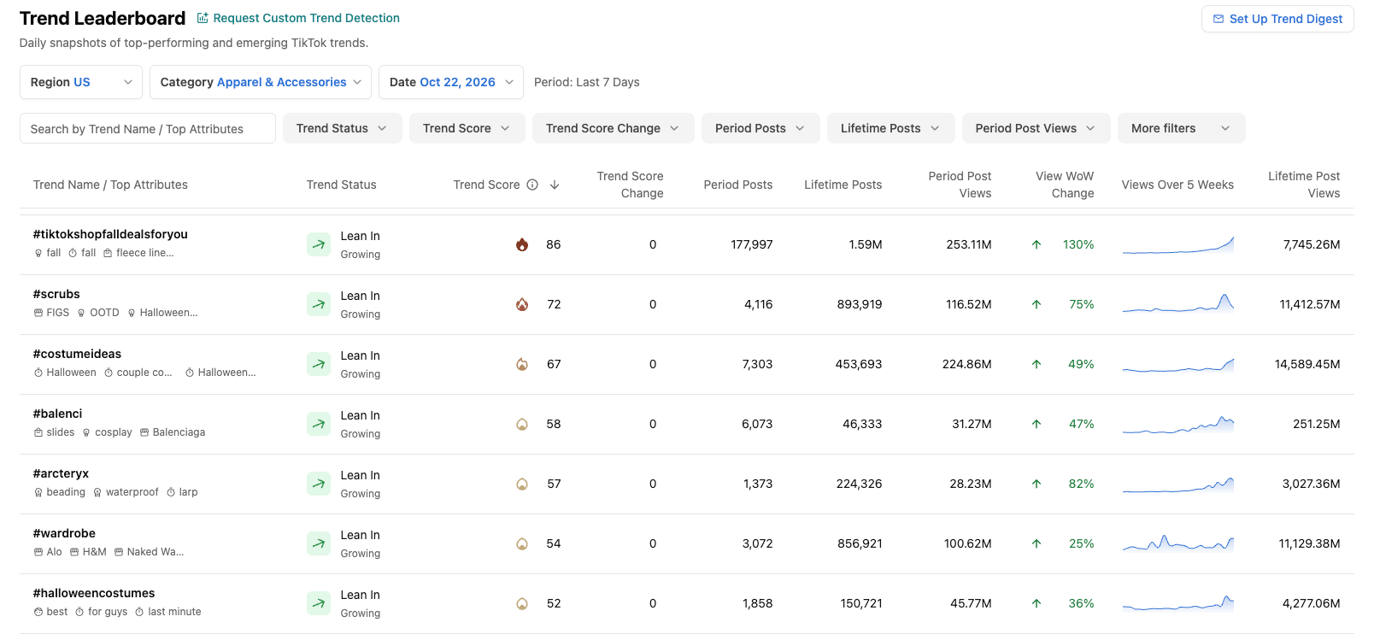This screenshot has height=640, width=1380.
Task: Click the growing arrow icon for #scrubs
Action: click(318, 305)
